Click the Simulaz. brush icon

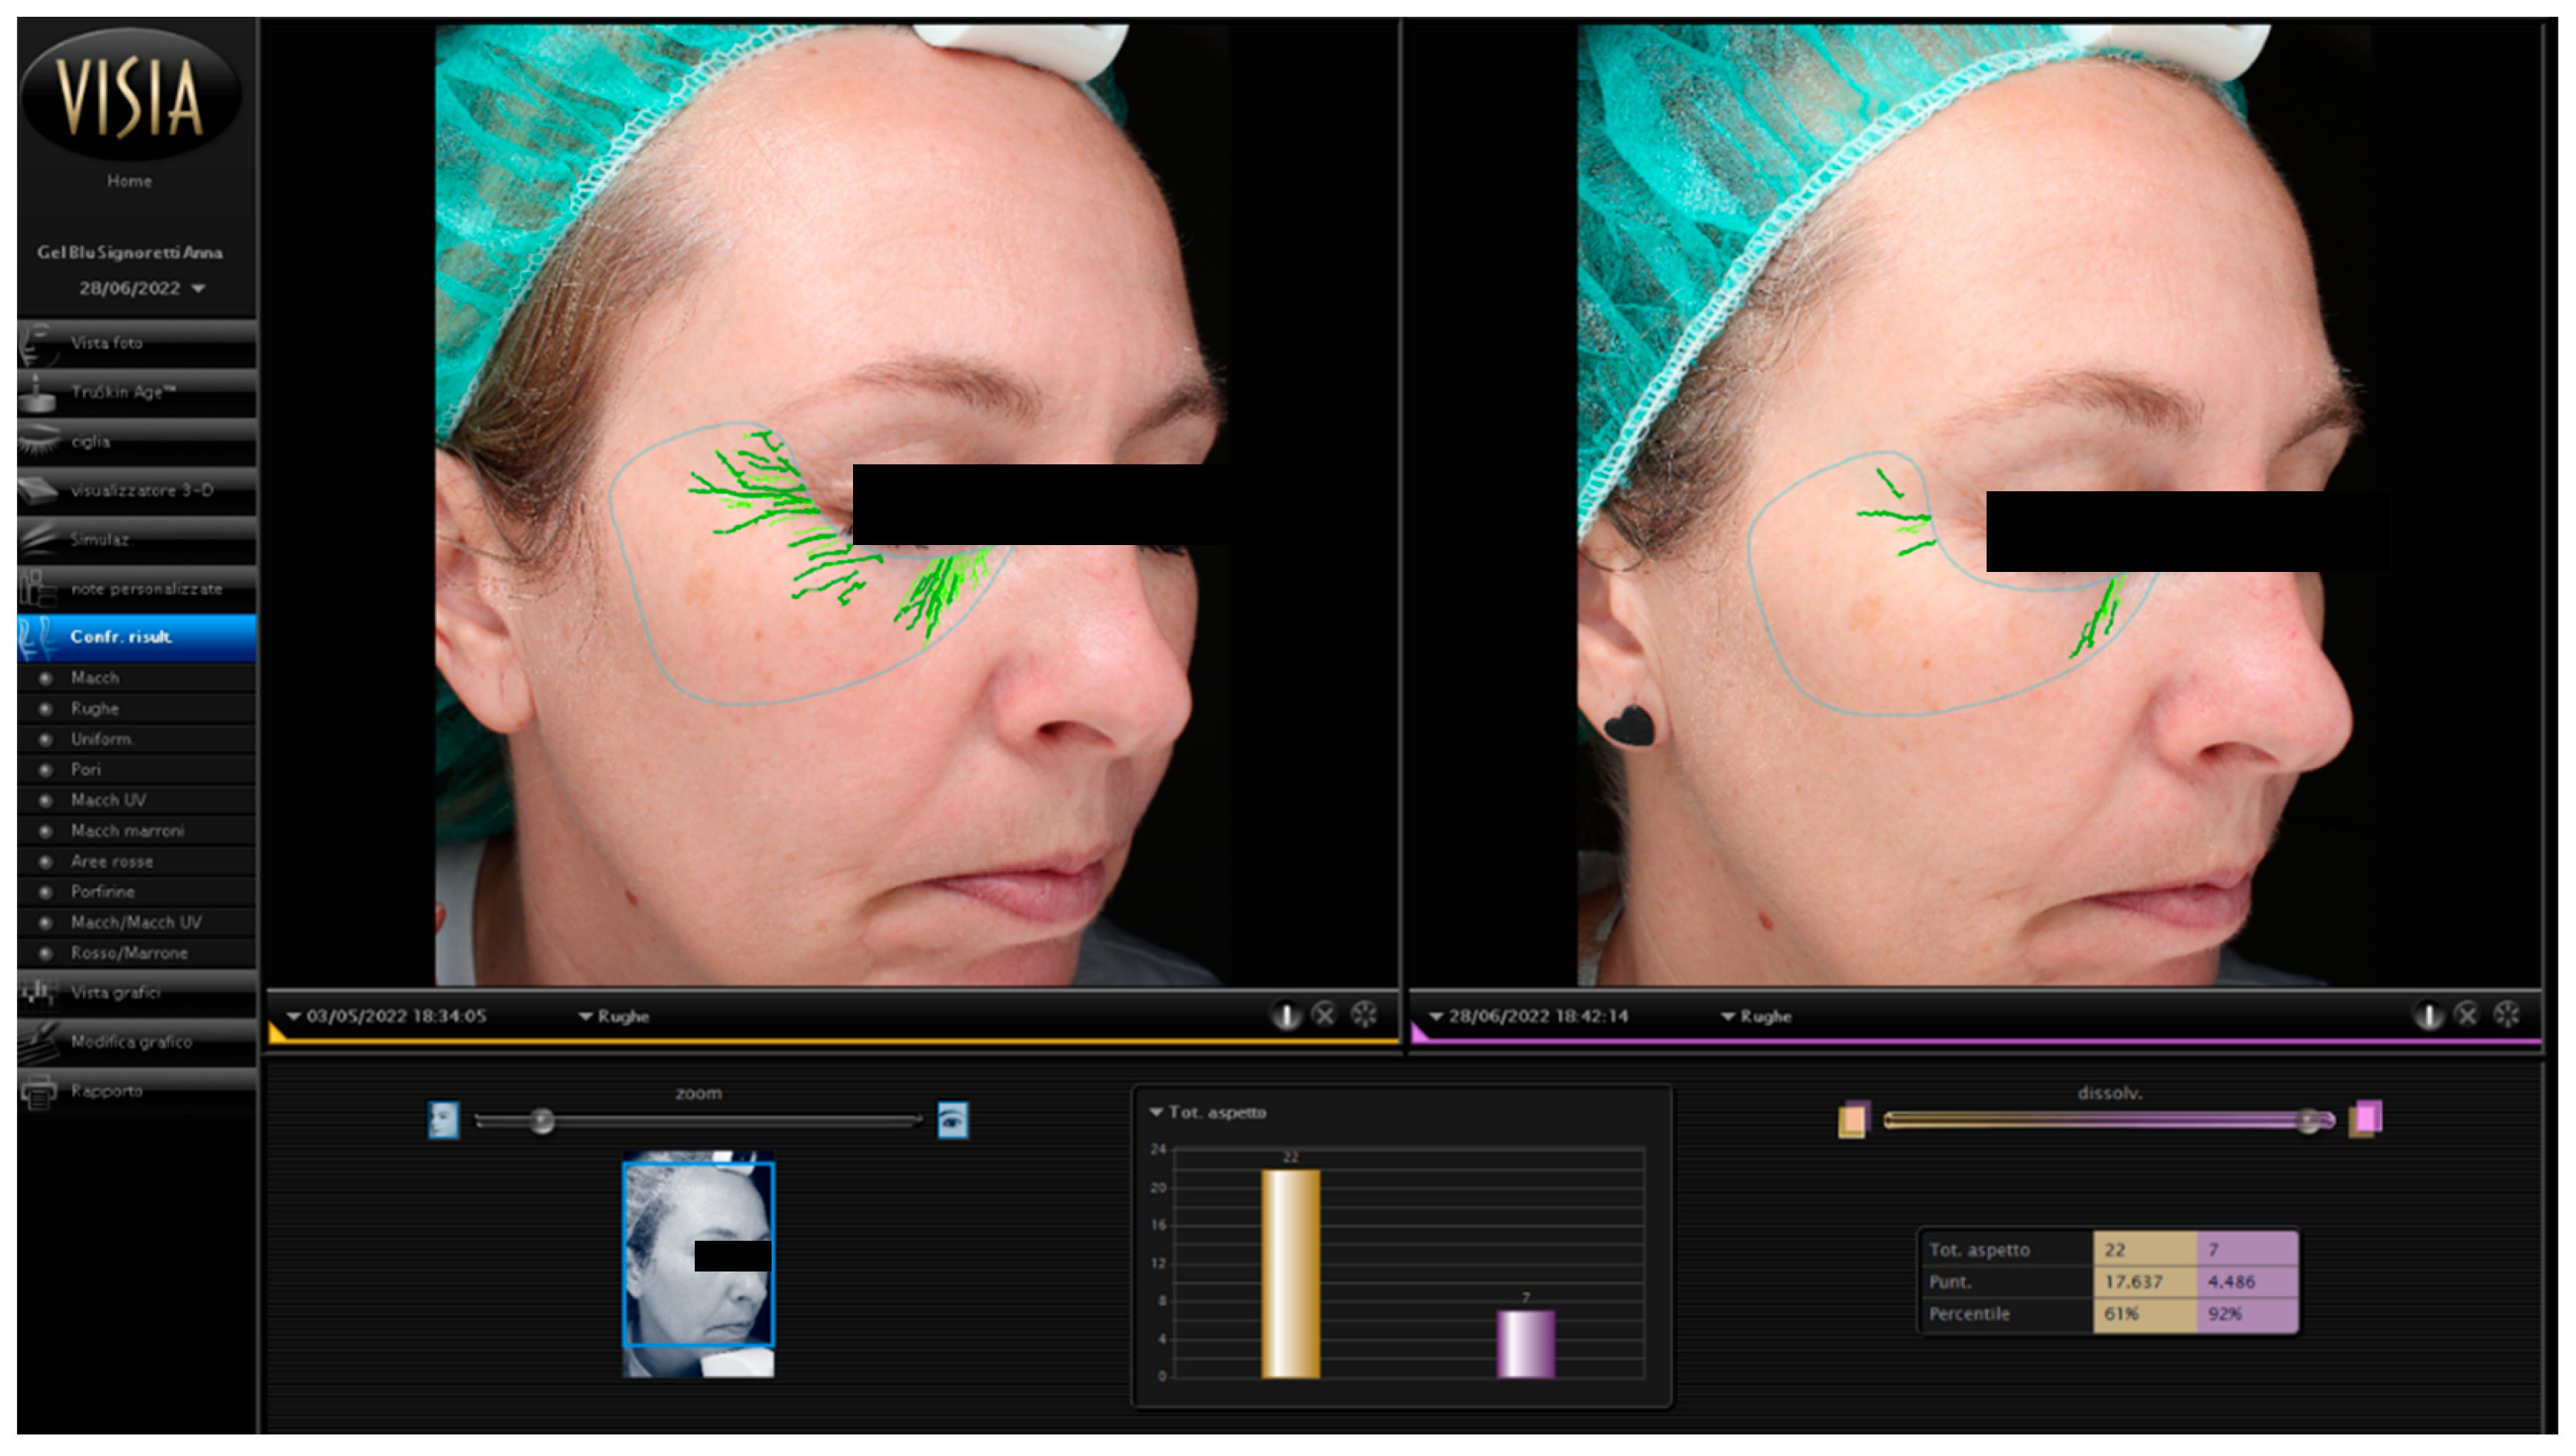(x=38, y=539)
